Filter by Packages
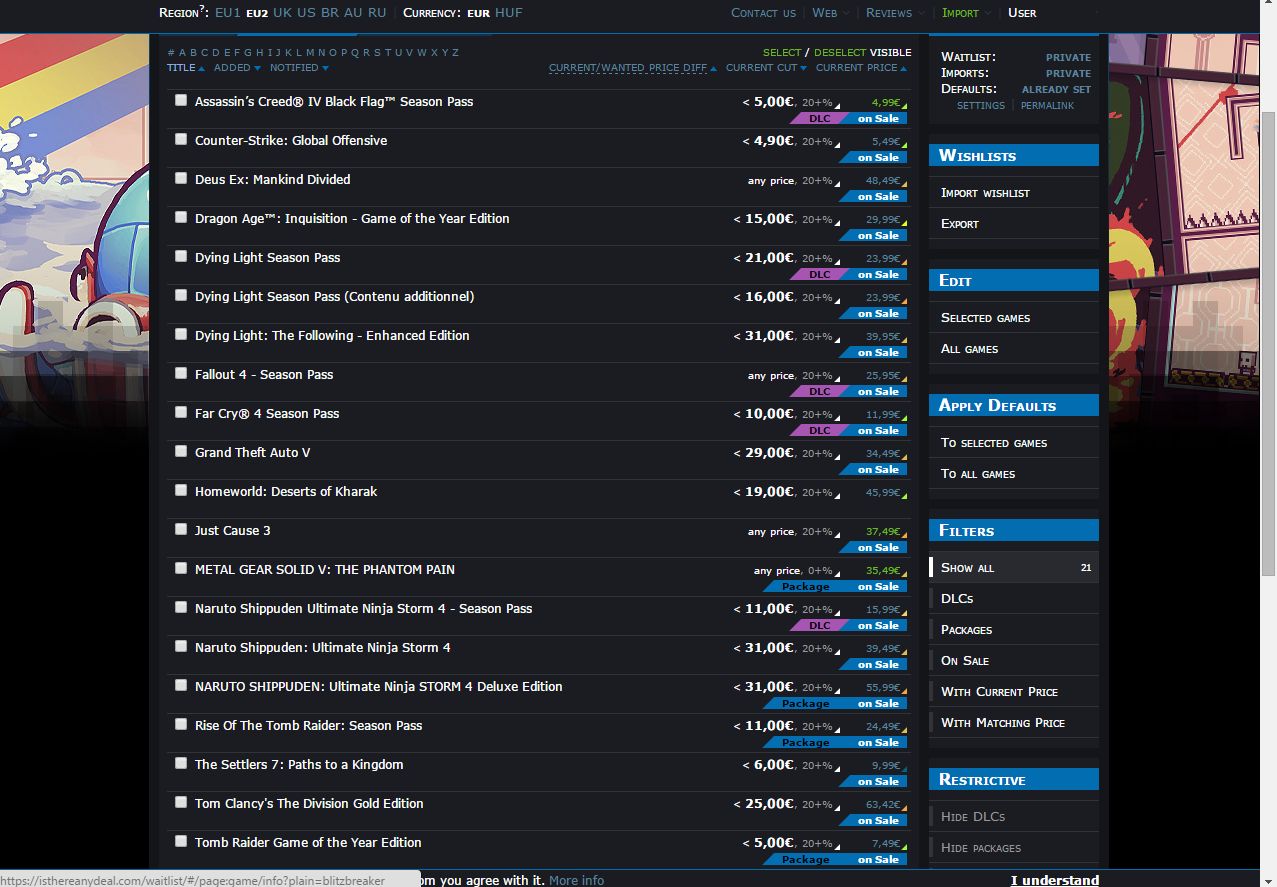This screenshot has height=887, width=1277. tap(966, 630)
